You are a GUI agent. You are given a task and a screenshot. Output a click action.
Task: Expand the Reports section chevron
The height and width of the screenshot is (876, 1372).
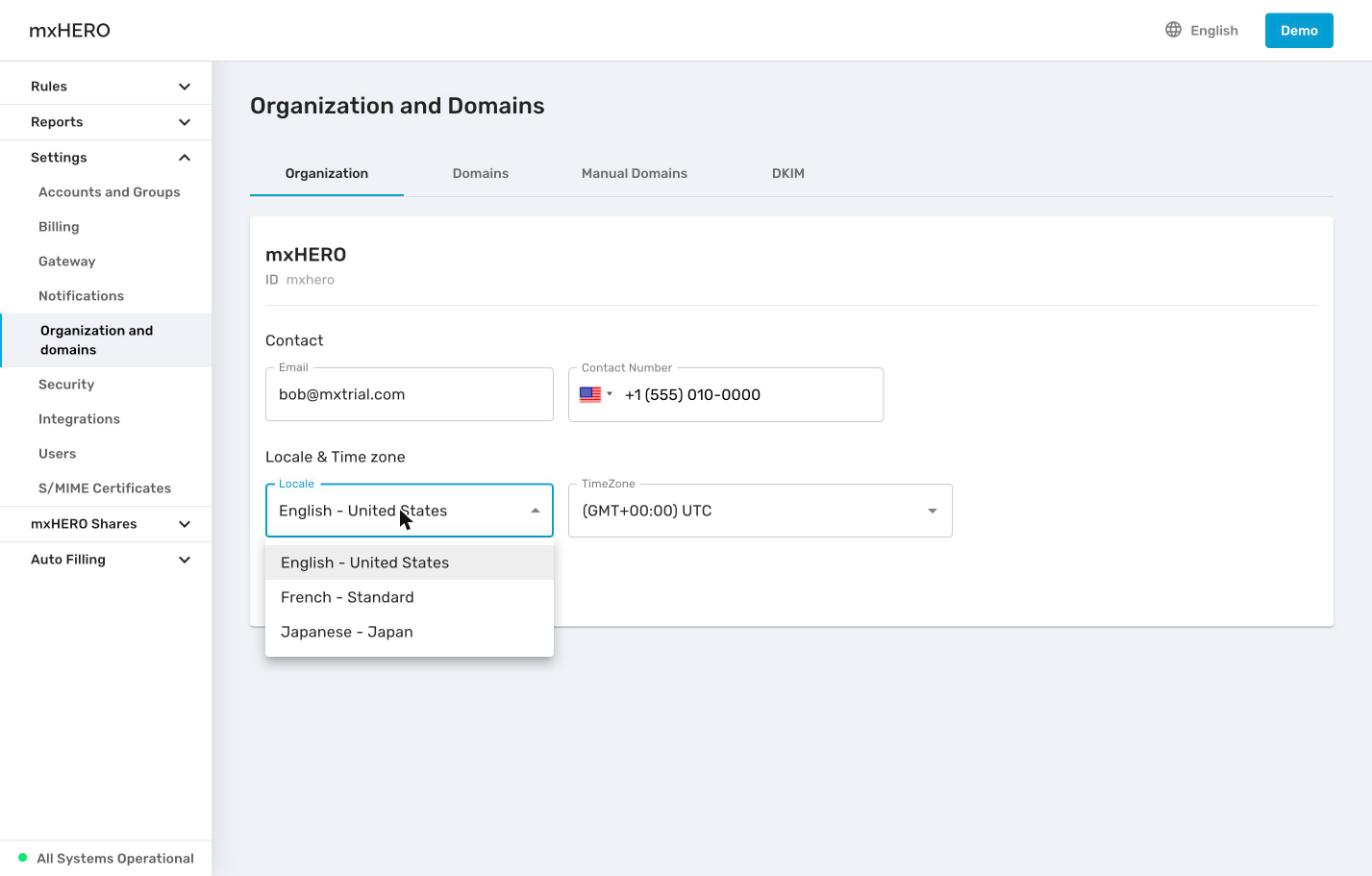click(184, 122)
